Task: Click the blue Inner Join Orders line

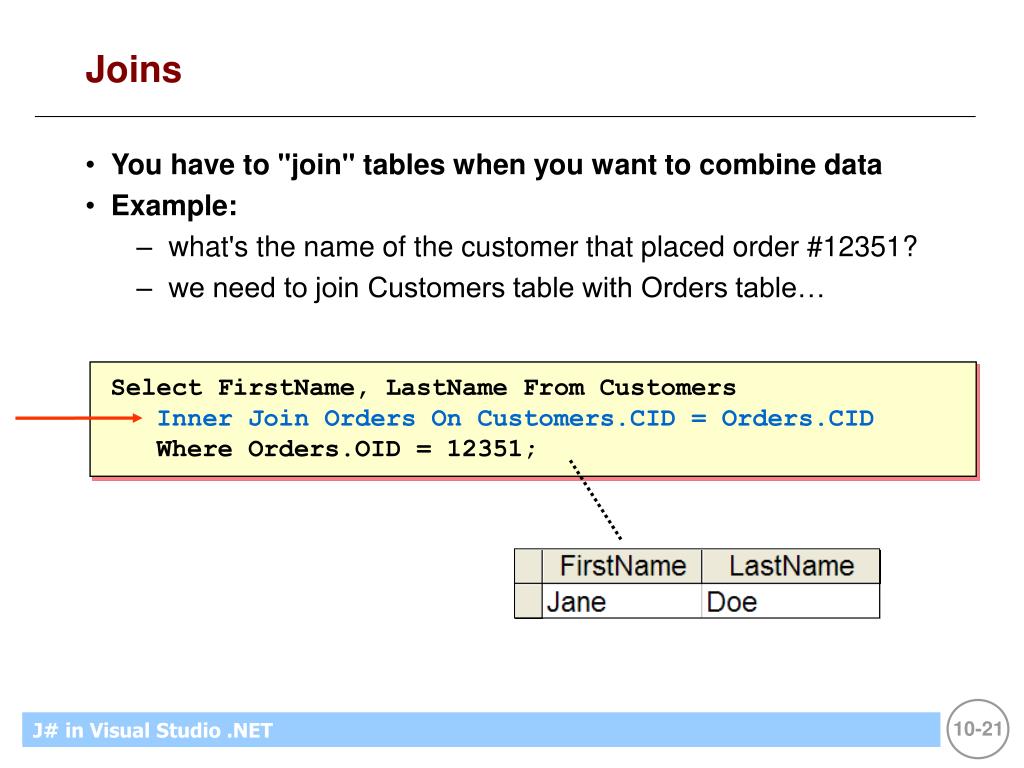Action: 515,418
